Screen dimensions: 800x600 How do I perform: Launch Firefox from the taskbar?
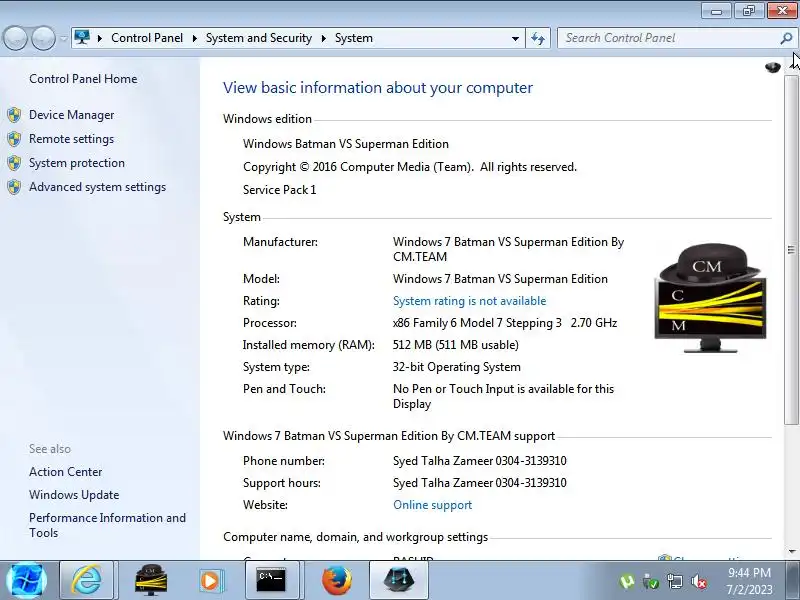pos(337,581)
